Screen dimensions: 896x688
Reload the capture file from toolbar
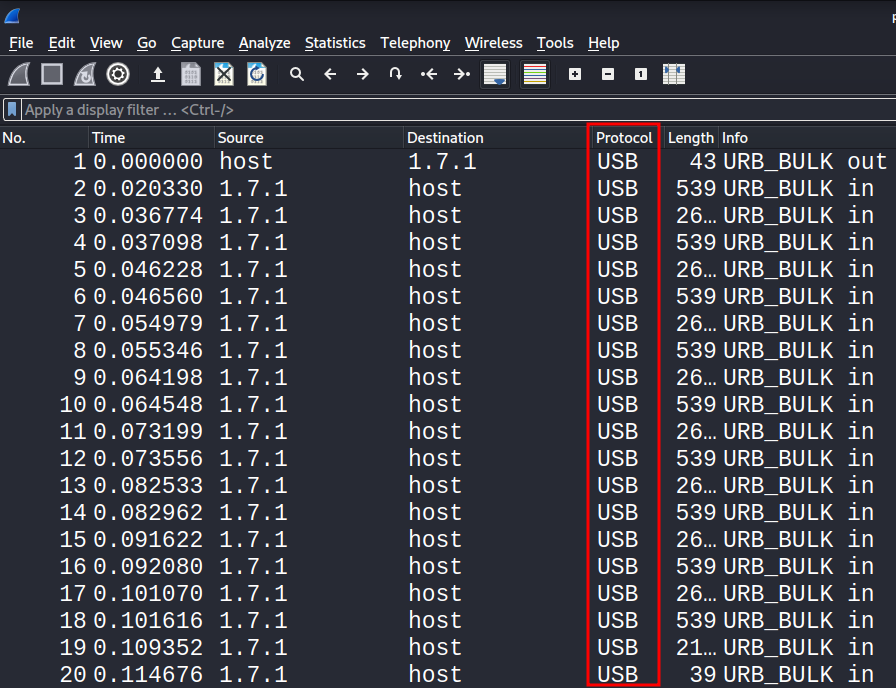pos(257,74)
